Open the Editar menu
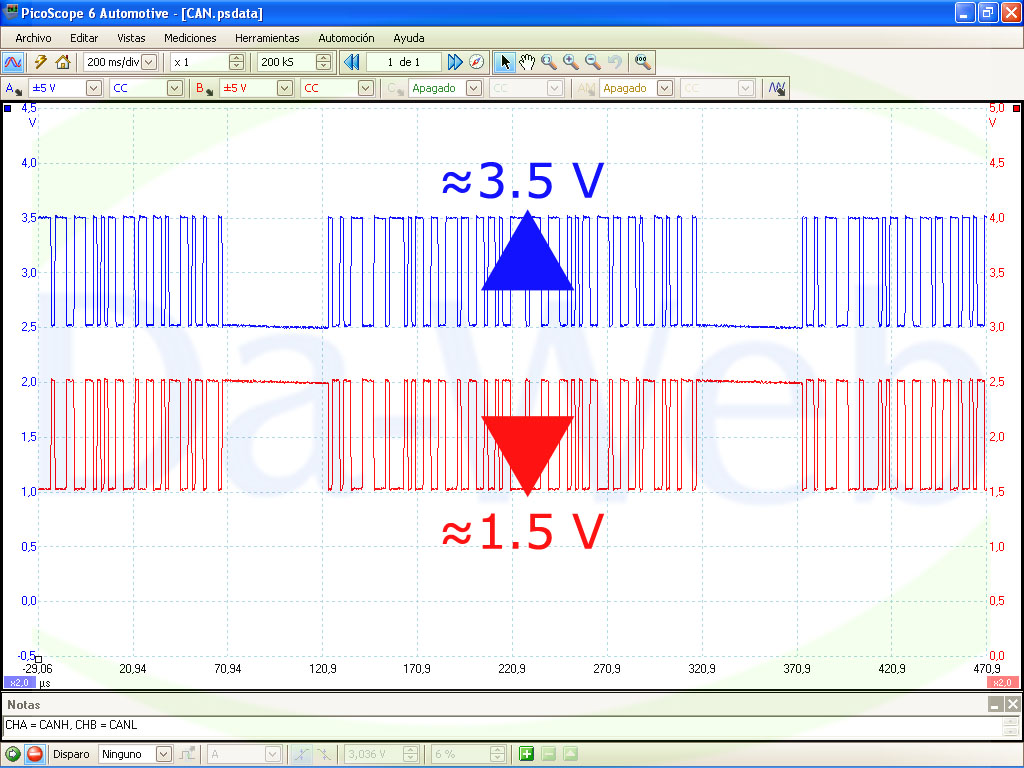This screenshot has width=1024, height=768. pos(84,38)
